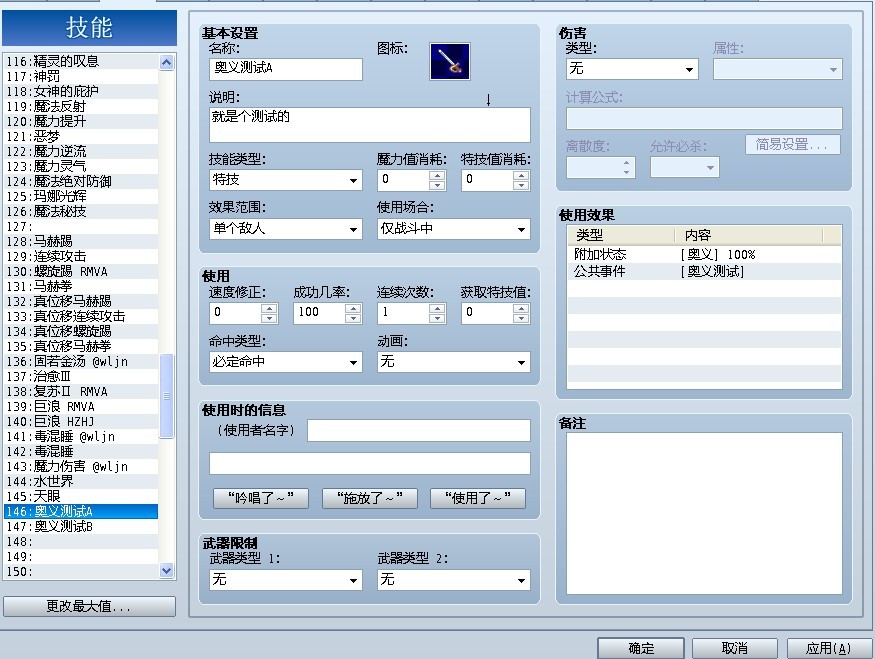Click the 更改最大值 button
This screenshot has height=659, width=875.
(x=89, y=606)
